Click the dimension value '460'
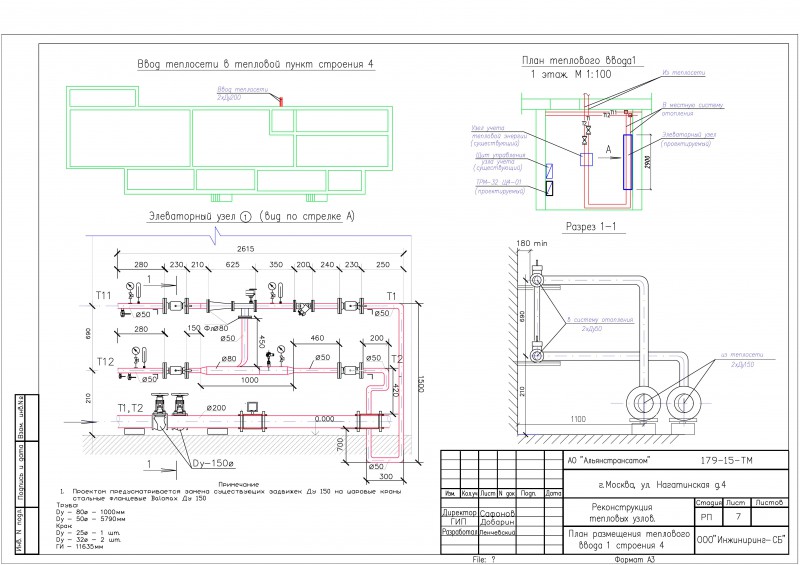800x565 pixels. (317, 338)
